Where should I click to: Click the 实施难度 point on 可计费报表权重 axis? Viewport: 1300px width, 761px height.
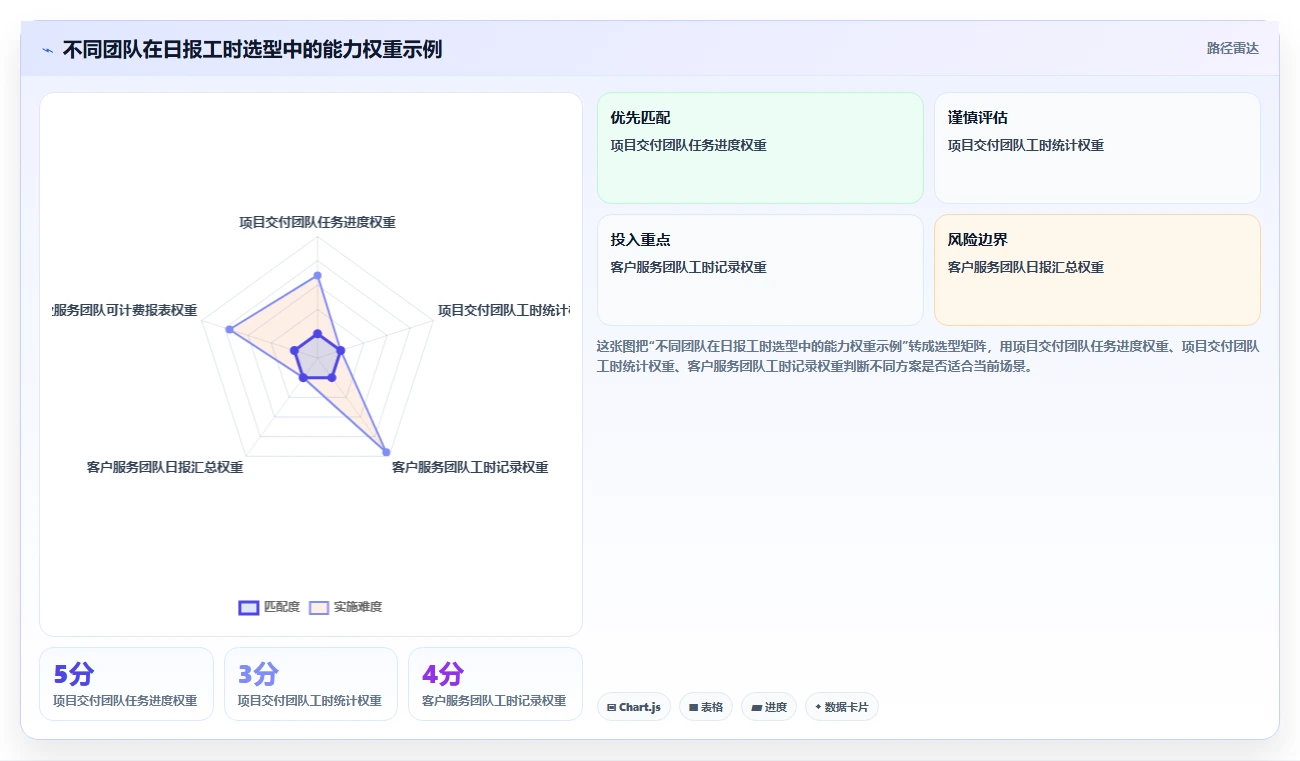pos(229,329)
